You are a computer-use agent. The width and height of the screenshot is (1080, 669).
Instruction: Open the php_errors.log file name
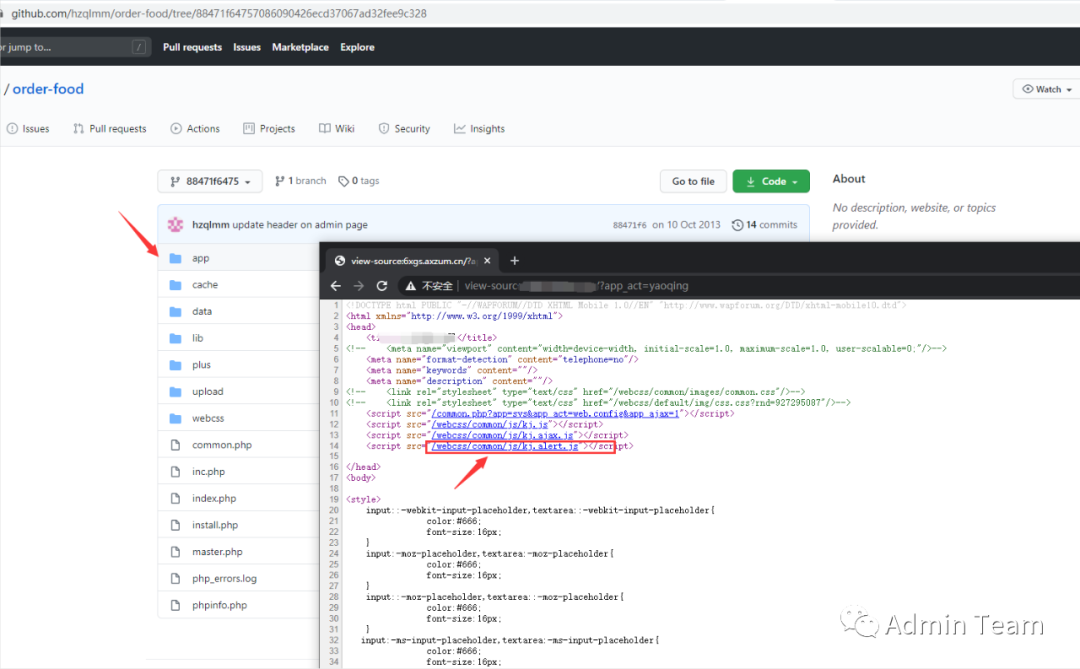tap(225, 579)
